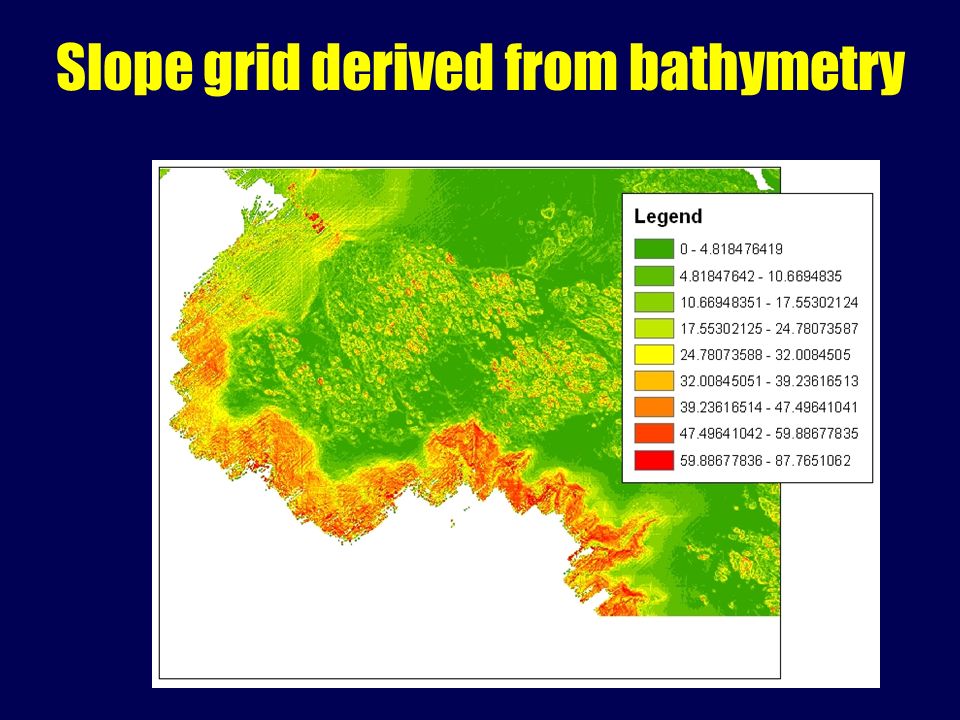Click the label '10.66948351 - 17.55302124'

point(769,302)
